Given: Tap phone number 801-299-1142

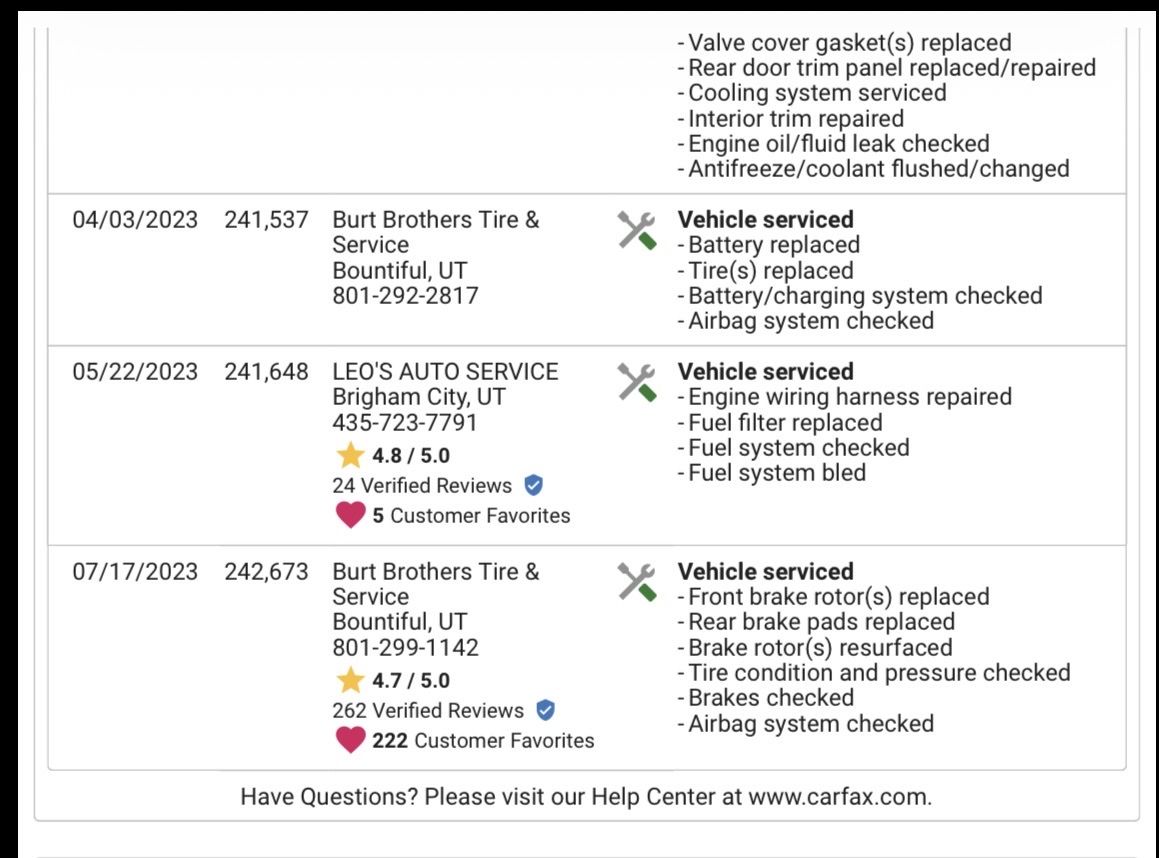Looking at the screenshot, I should pyautogui.click(x=405, y=647).
